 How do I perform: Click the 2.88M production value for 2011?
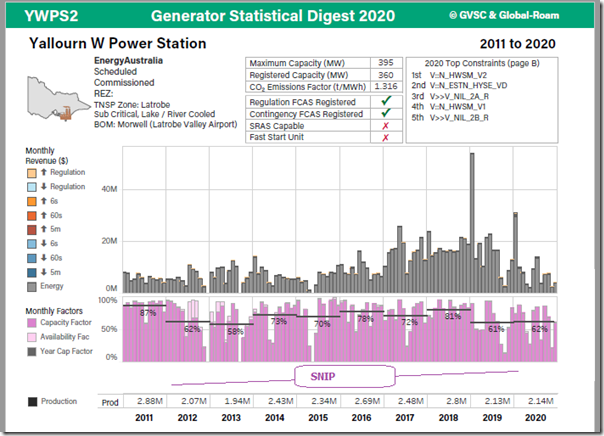click(x=150, y=401)
